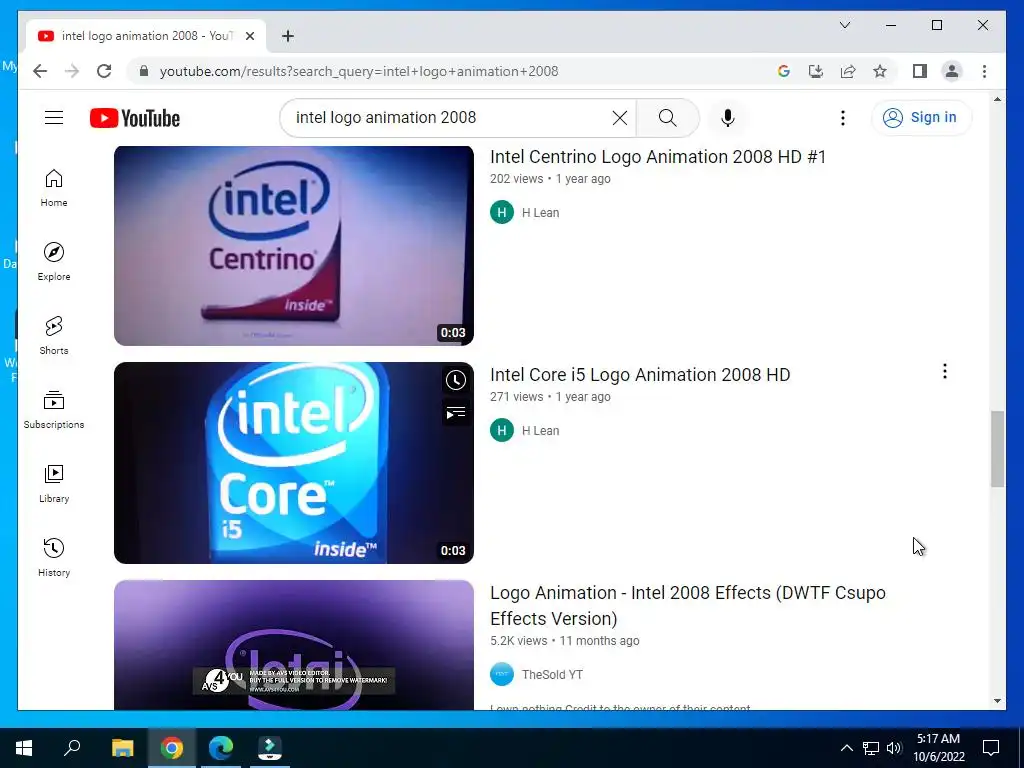This screenshot has width=1024, height=768.
Task: Click the YouTube logo
Action: (x=135, y=118)
